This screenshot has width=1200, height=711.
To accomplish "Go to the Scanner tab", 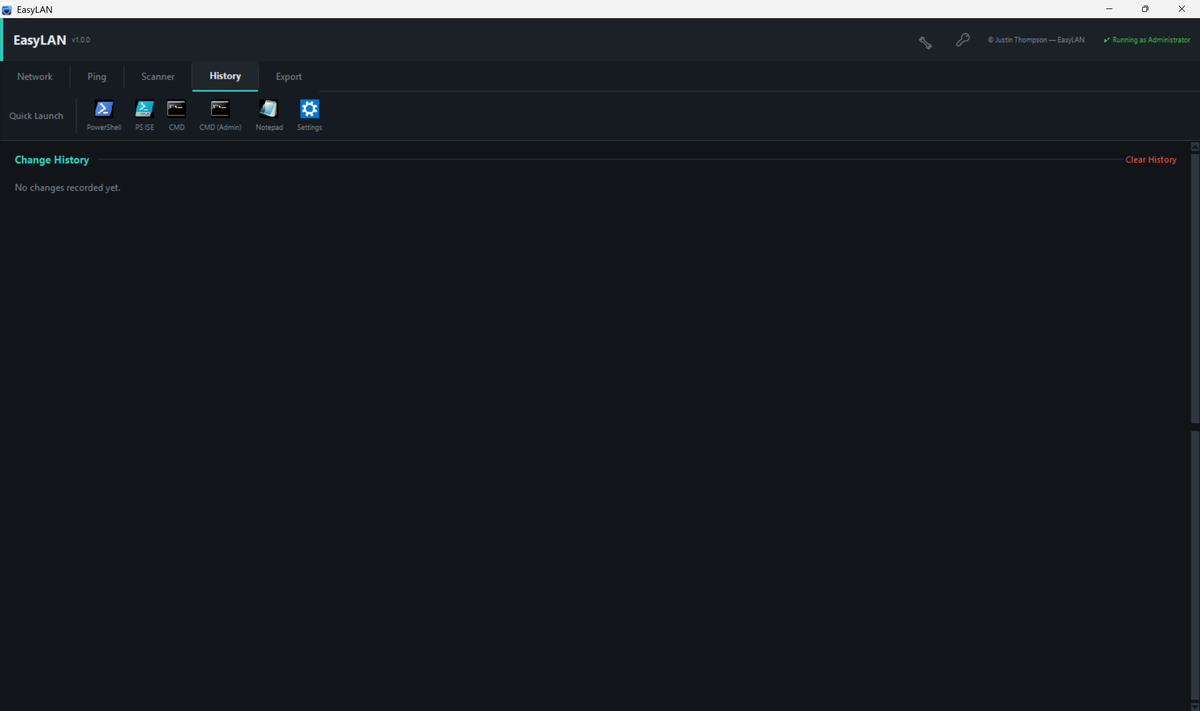I will (x=158, y=77).
